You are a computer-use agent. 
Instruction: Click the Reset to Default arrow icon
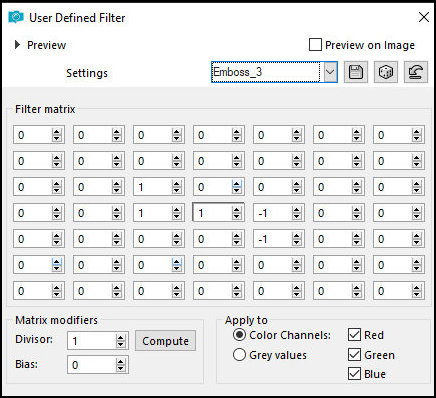pos(416,72)
